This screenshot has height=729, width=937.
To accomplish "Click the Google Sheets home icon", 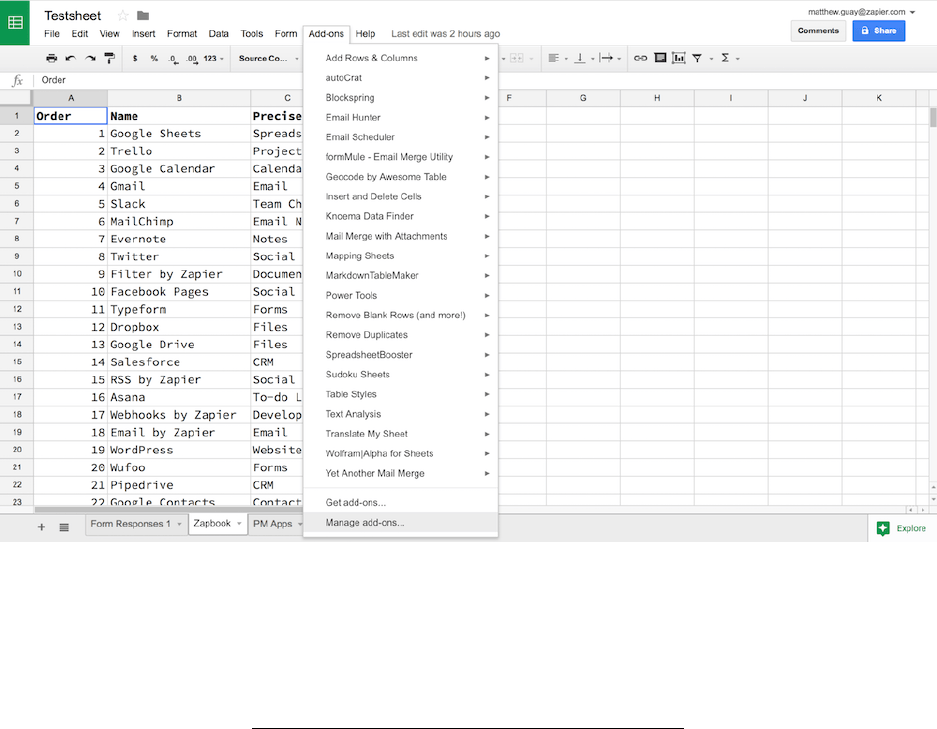I will pos(15,23).
